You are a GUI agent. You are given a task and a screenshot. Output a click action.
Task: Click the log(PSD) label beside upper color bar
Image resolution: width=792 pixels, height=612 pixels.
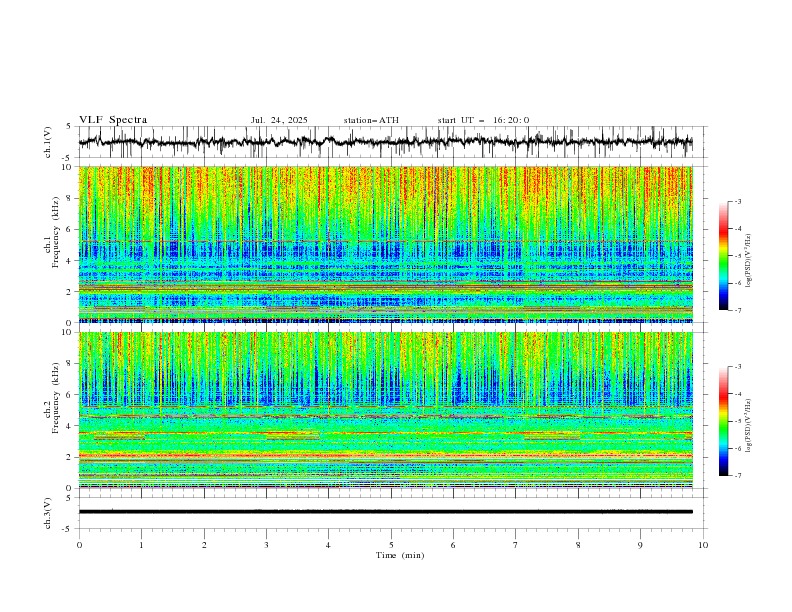(x=750, y=261)
